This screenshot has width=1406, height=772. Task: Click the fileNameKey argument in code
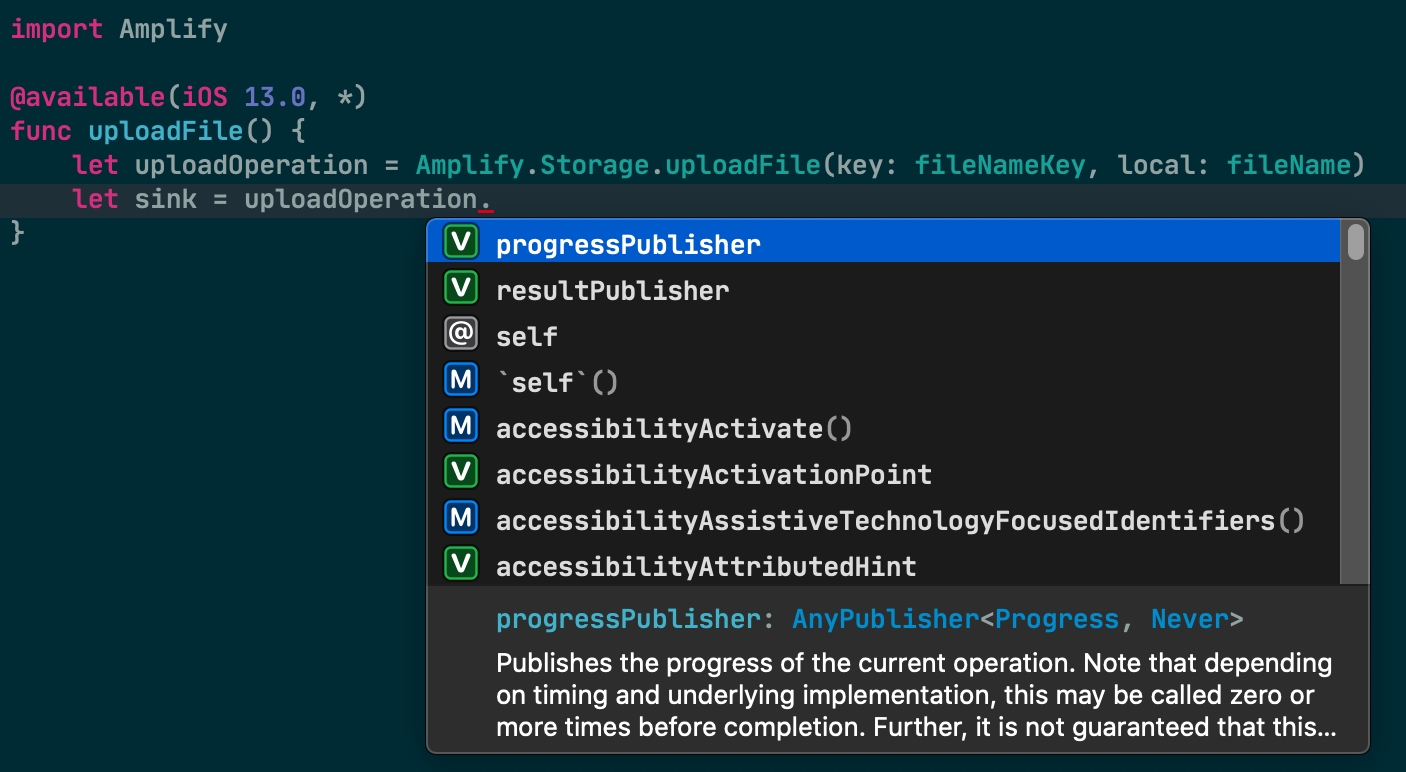pyautogui.click(x=1000, y=165)
